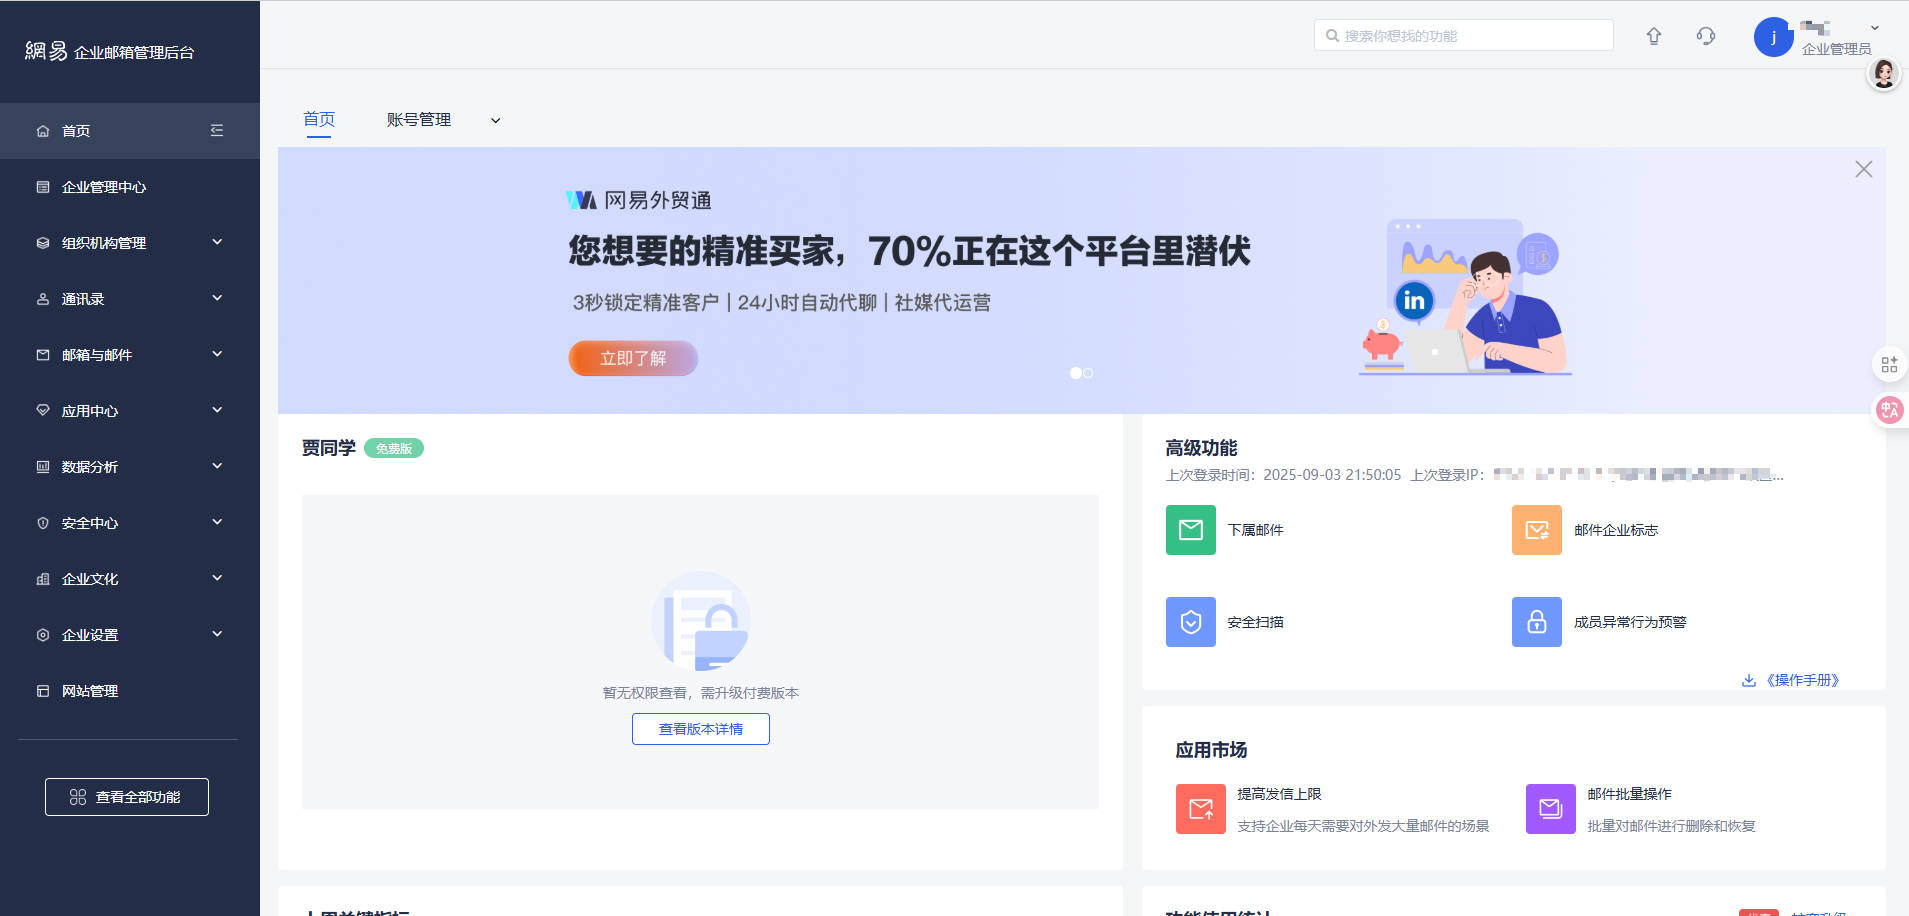Click the 网易 企业邮箱管理后台 logo
This screenshot has width=1909, height=916.
point(110,51)
